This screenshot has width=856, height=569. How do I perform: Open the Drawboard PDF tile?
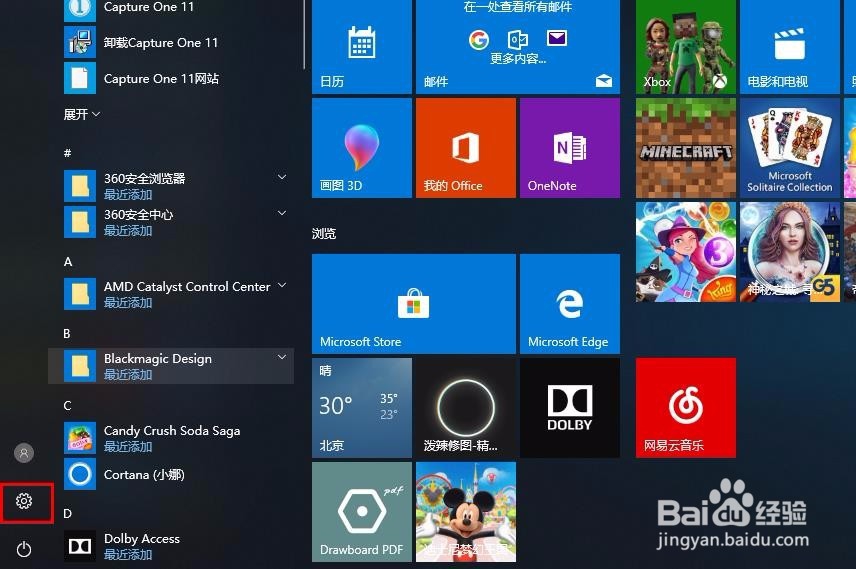pyautogui.click(x=361, y=512)
